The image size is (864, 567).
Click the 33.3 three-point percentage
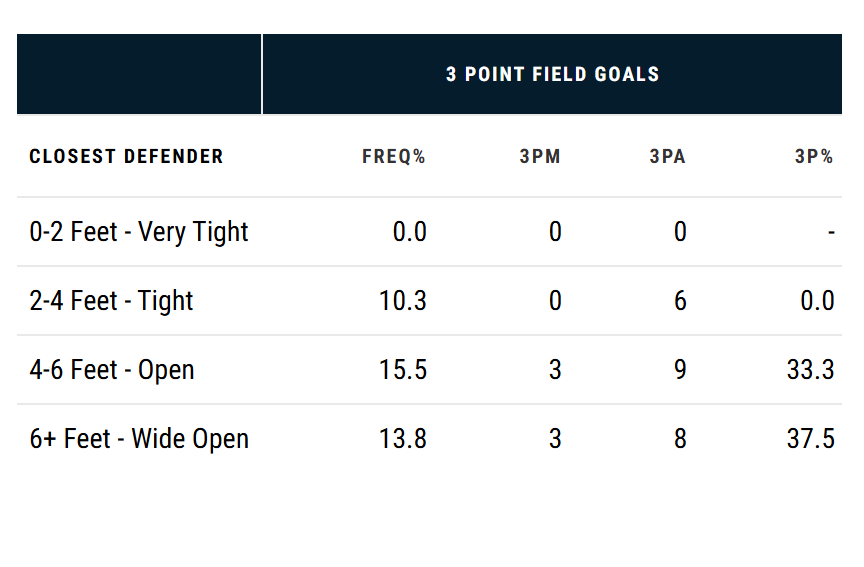tap(810, 370)
